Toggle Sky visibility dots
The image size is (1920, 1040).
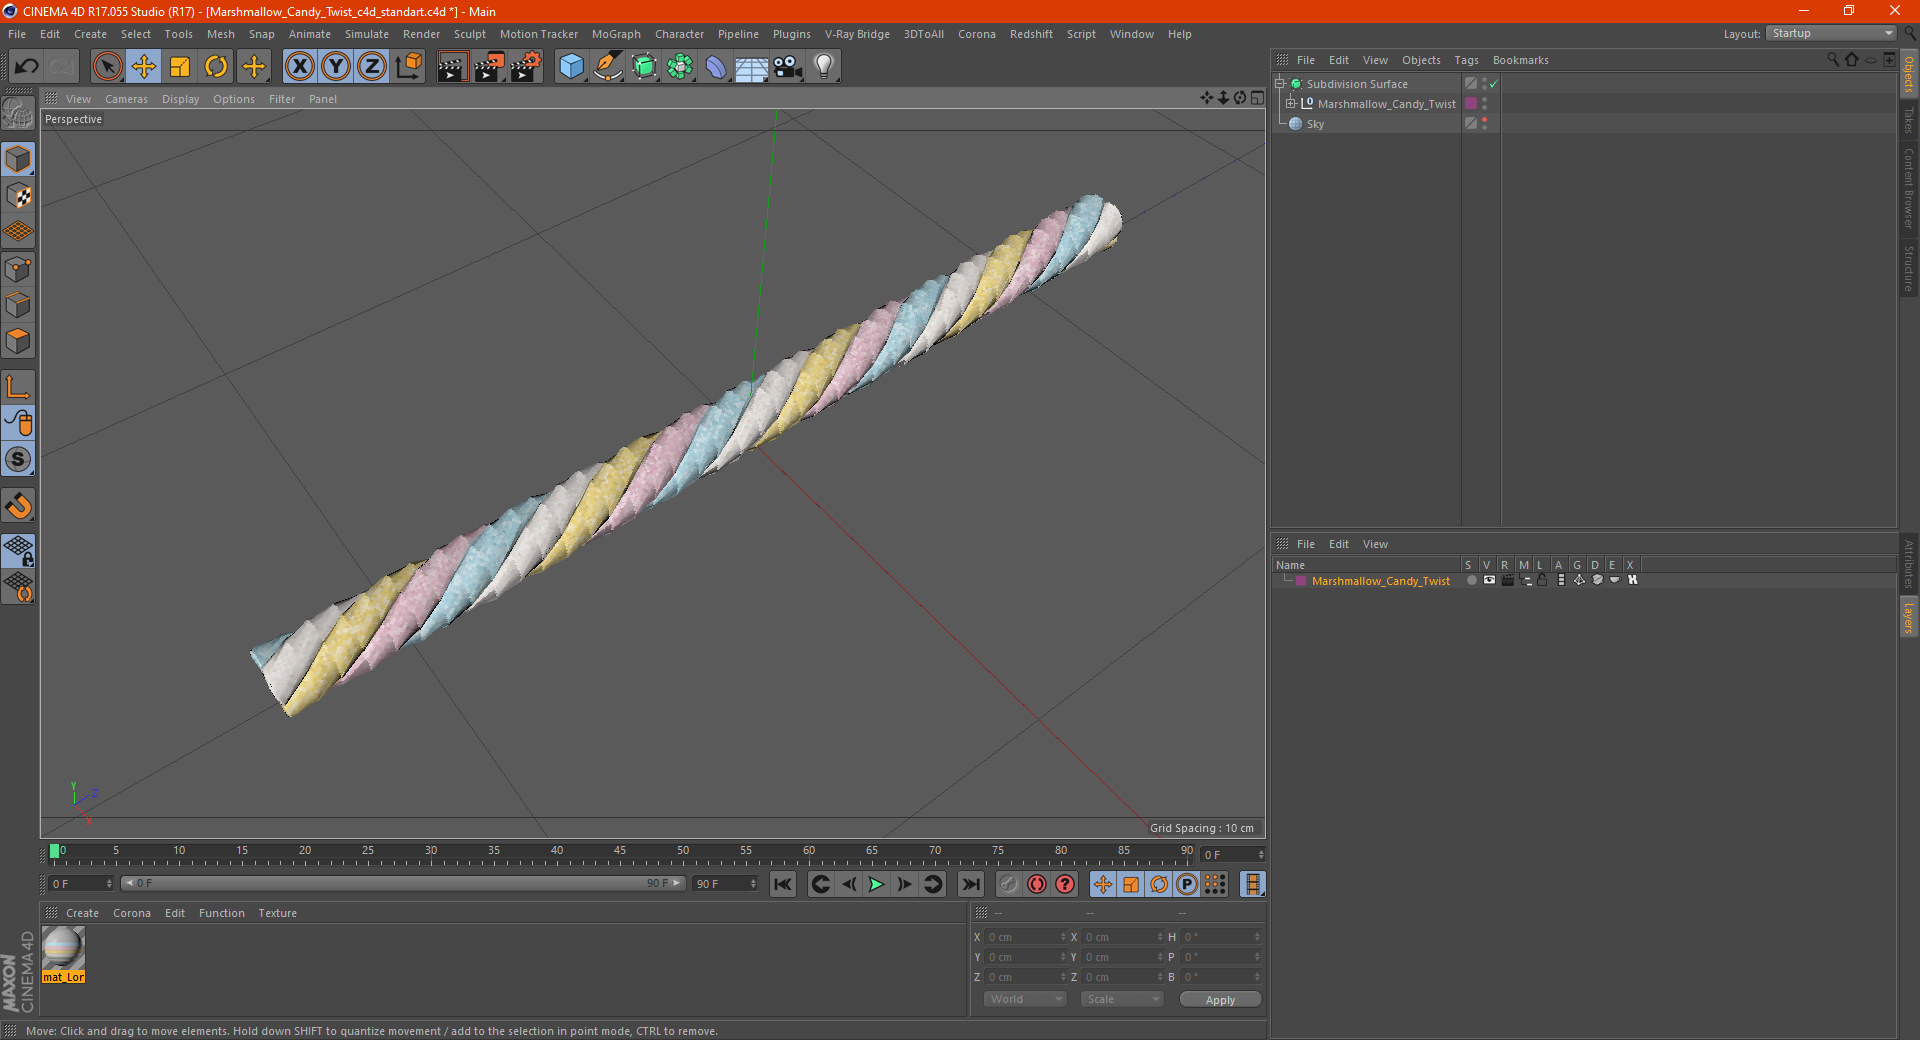coord(1484,124)
